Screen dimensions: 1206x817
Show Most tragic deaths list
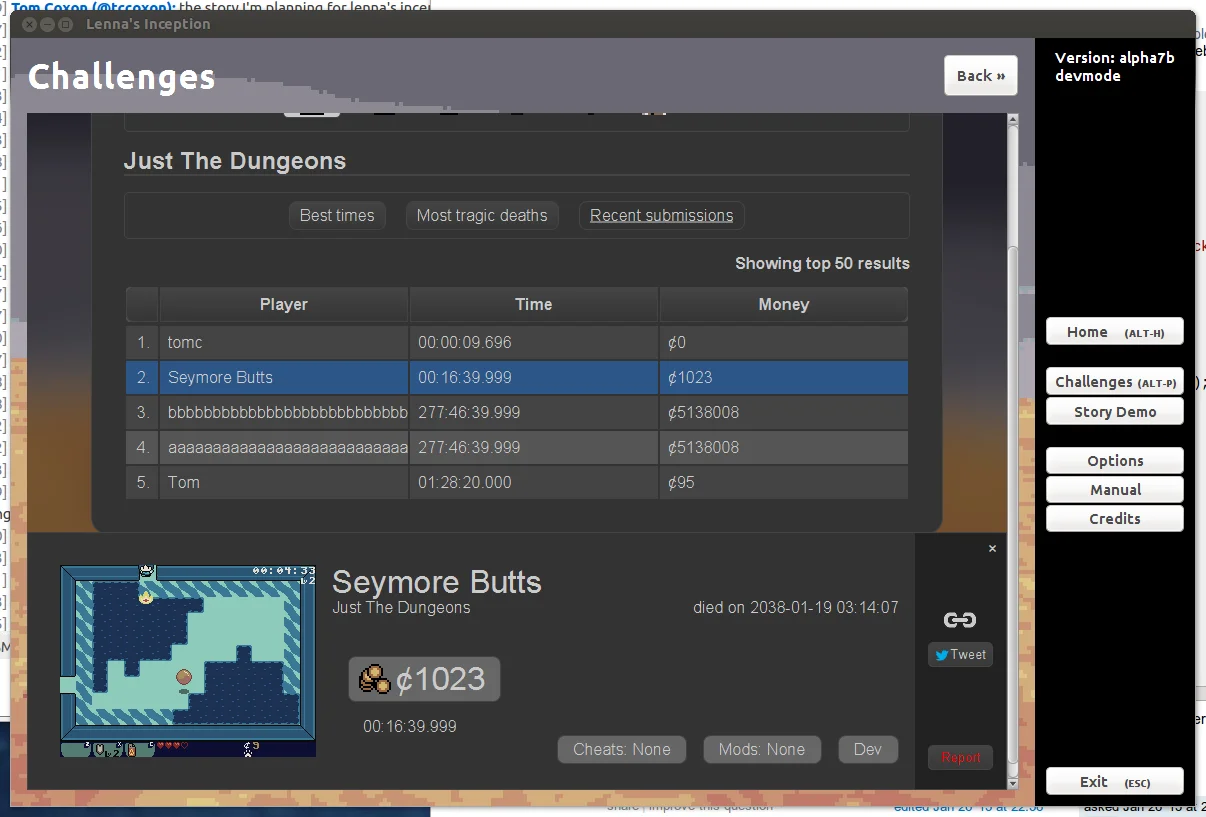coord(481,215)
